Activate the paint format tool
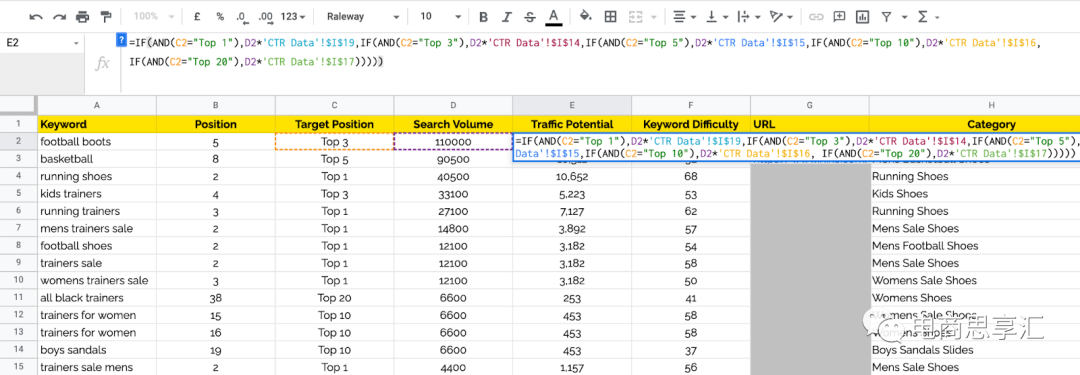This screenshot has height=375, width=1080. 105,17
